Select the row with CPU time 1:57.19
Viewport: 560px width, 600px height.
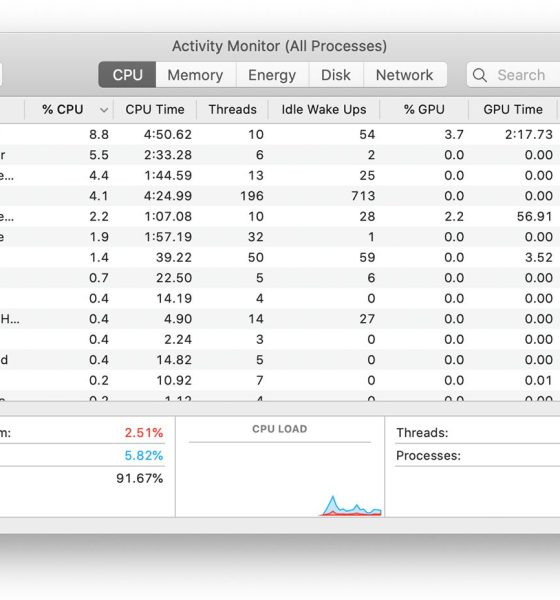280,237
